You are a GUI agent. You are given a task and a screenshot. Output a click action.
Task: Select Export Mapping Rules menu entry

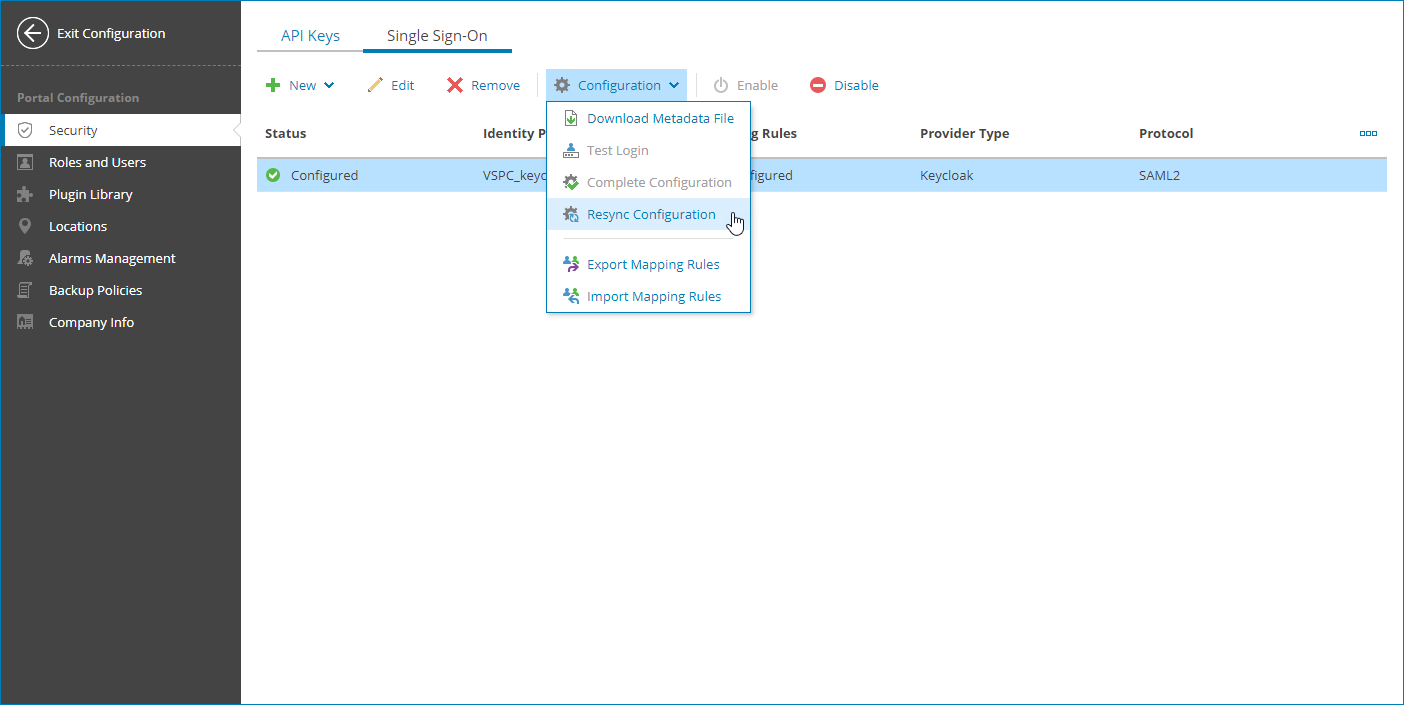pos(654,264)
